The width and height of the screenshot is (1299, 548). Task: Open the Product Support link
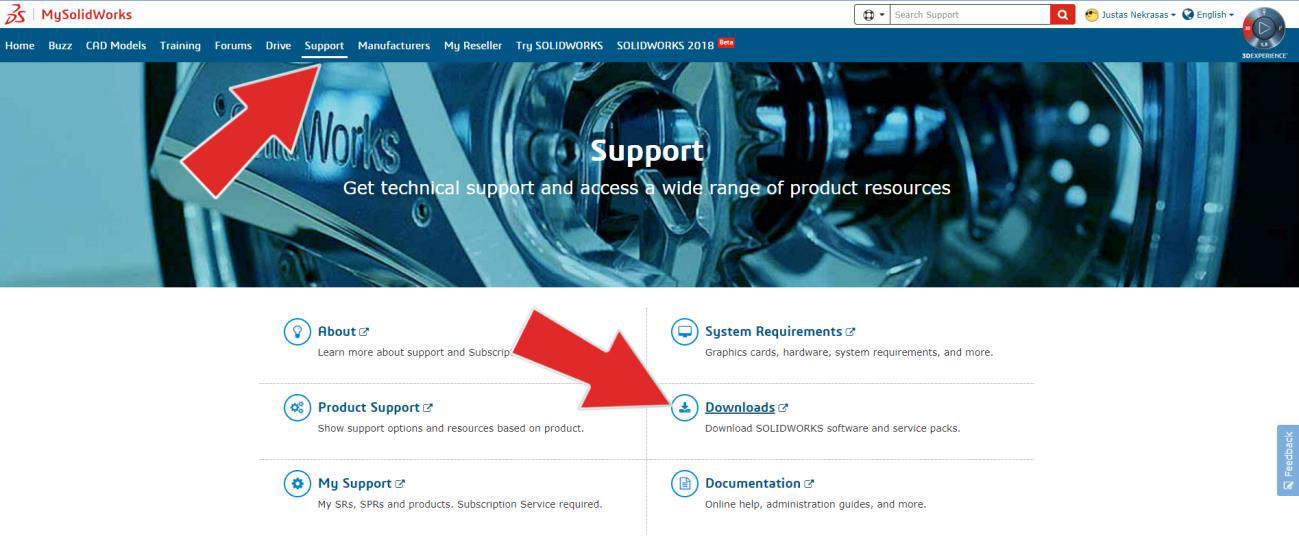tap(369, 408)
